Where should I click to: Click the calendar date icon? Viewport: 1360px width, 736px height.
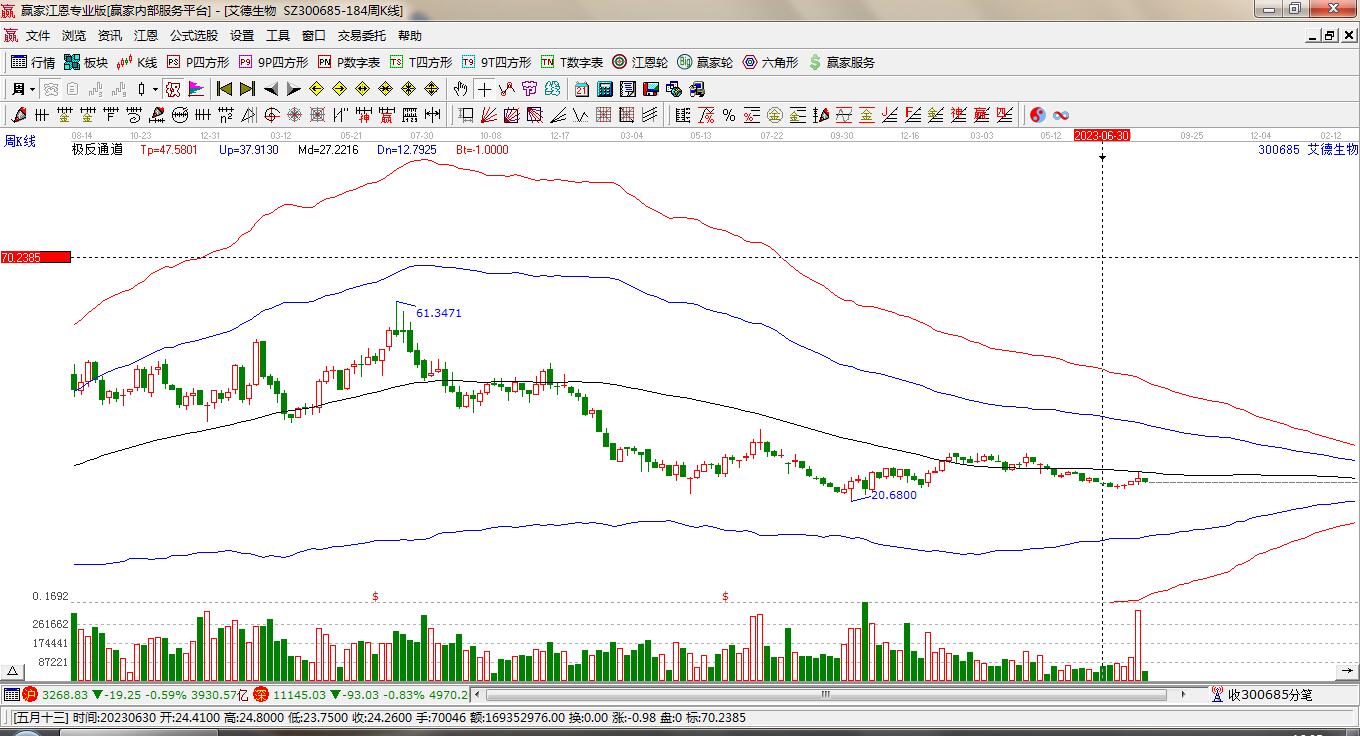pyautogui.click(x=581, y=89)
